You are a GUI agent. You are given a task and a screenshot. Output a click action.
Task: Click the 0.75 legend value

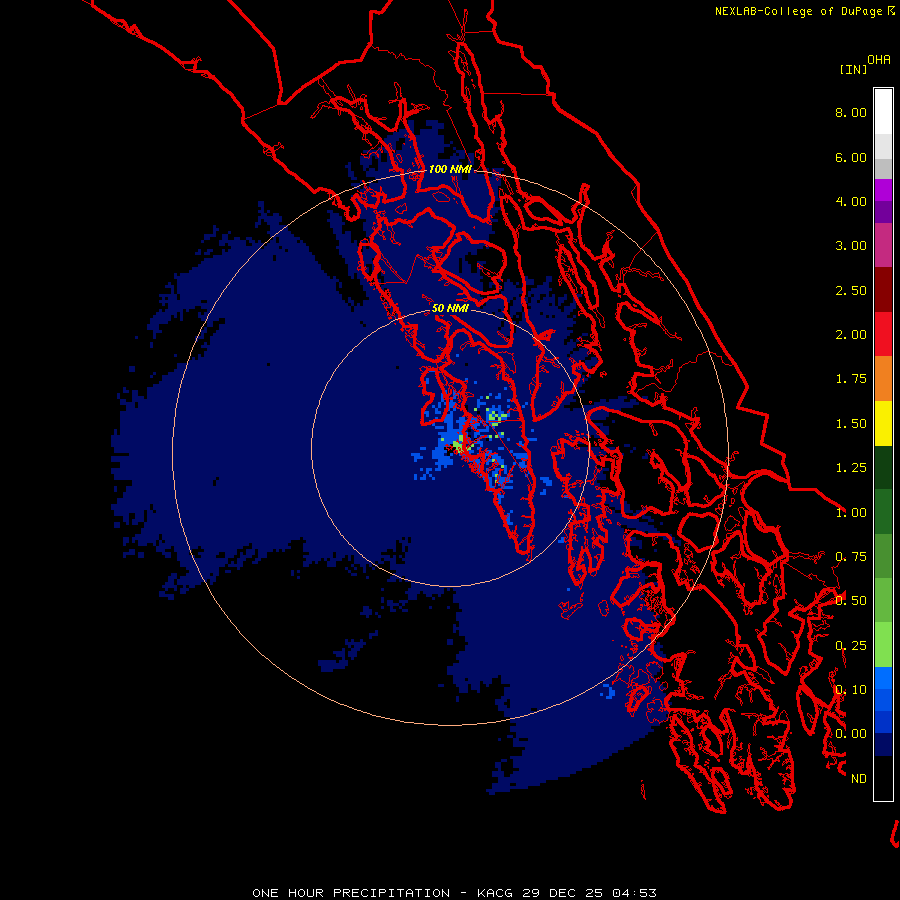[851, 557]
